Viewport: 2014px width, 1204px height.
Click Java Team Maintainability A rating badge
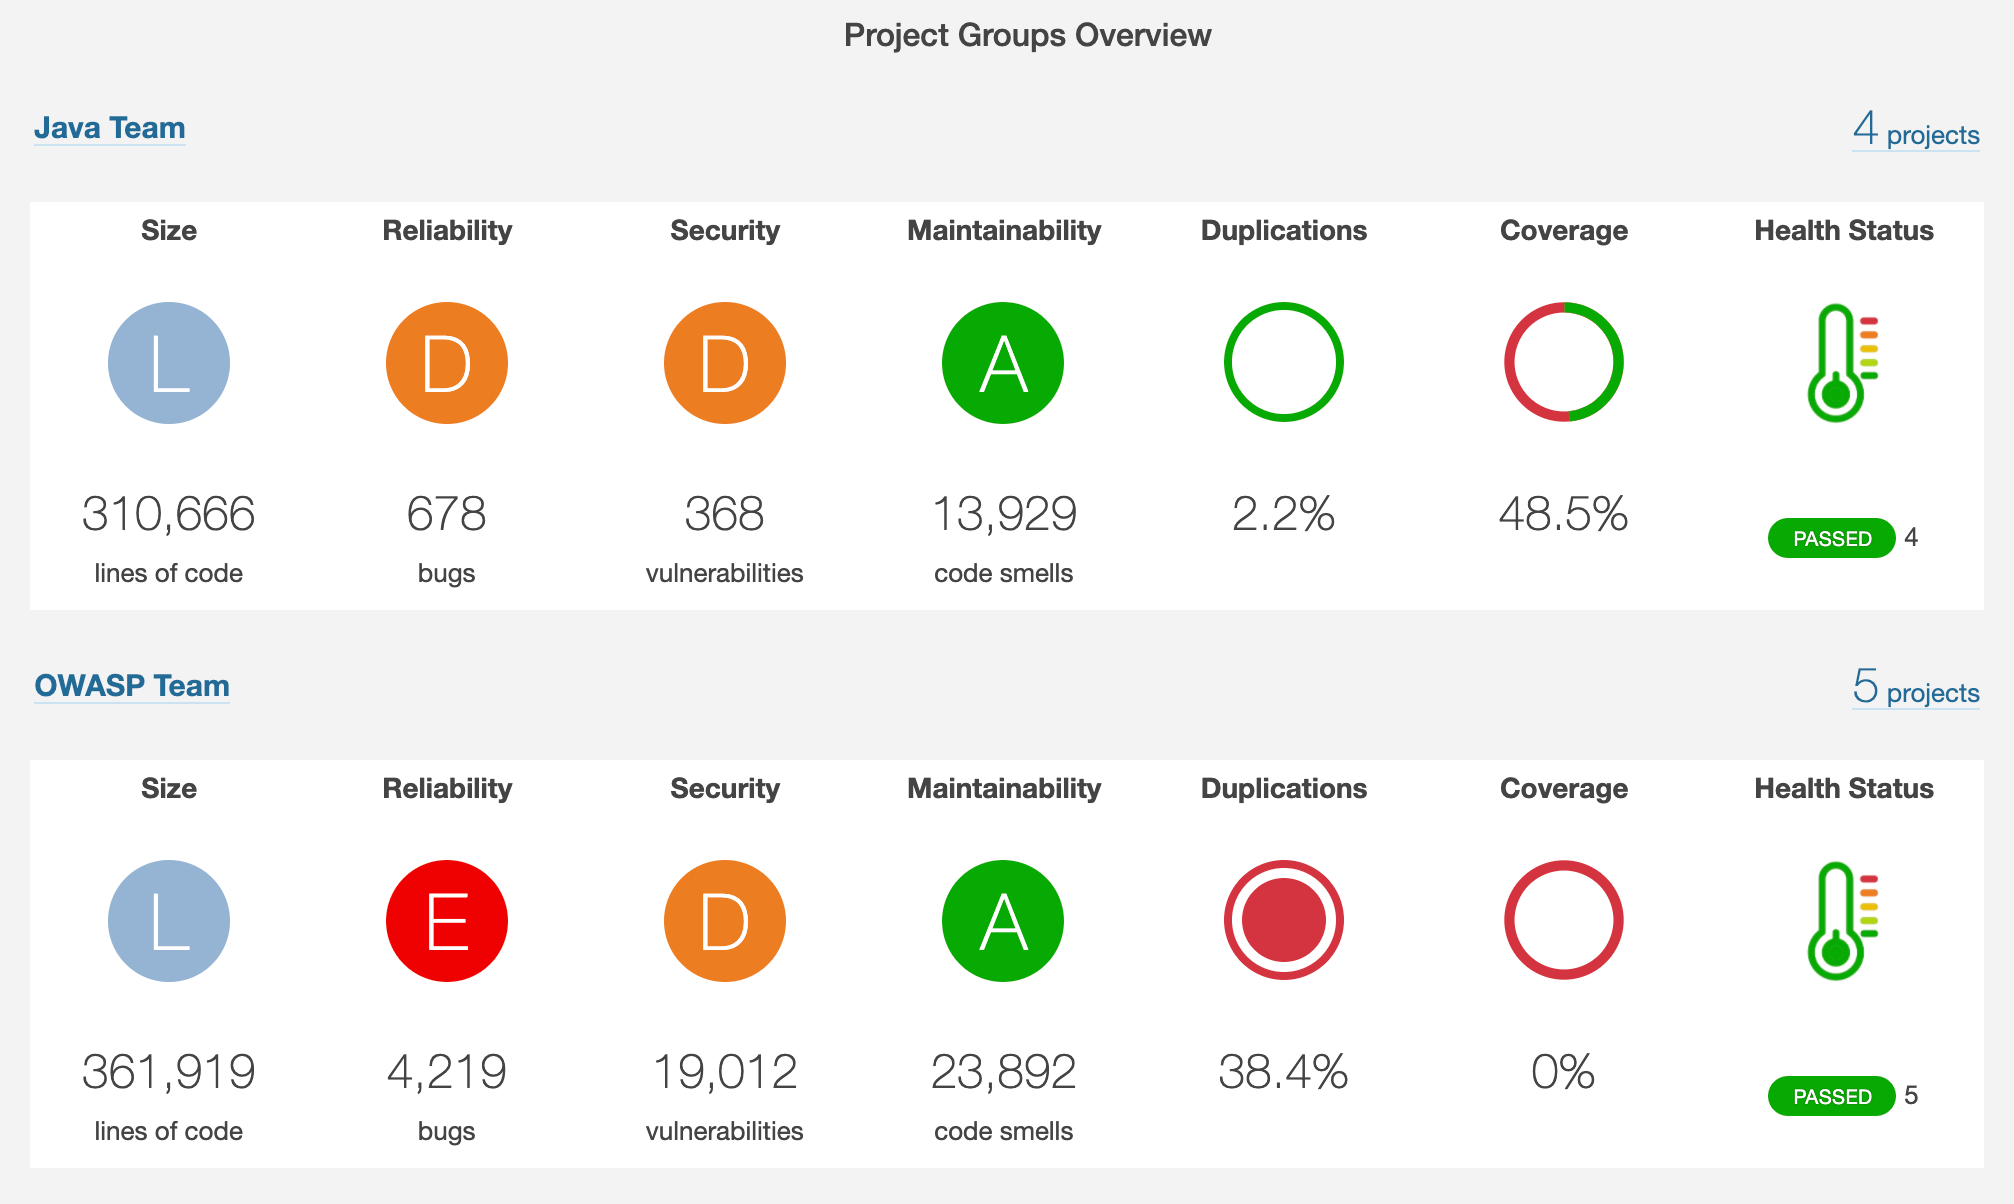(x=1003, y=363)
